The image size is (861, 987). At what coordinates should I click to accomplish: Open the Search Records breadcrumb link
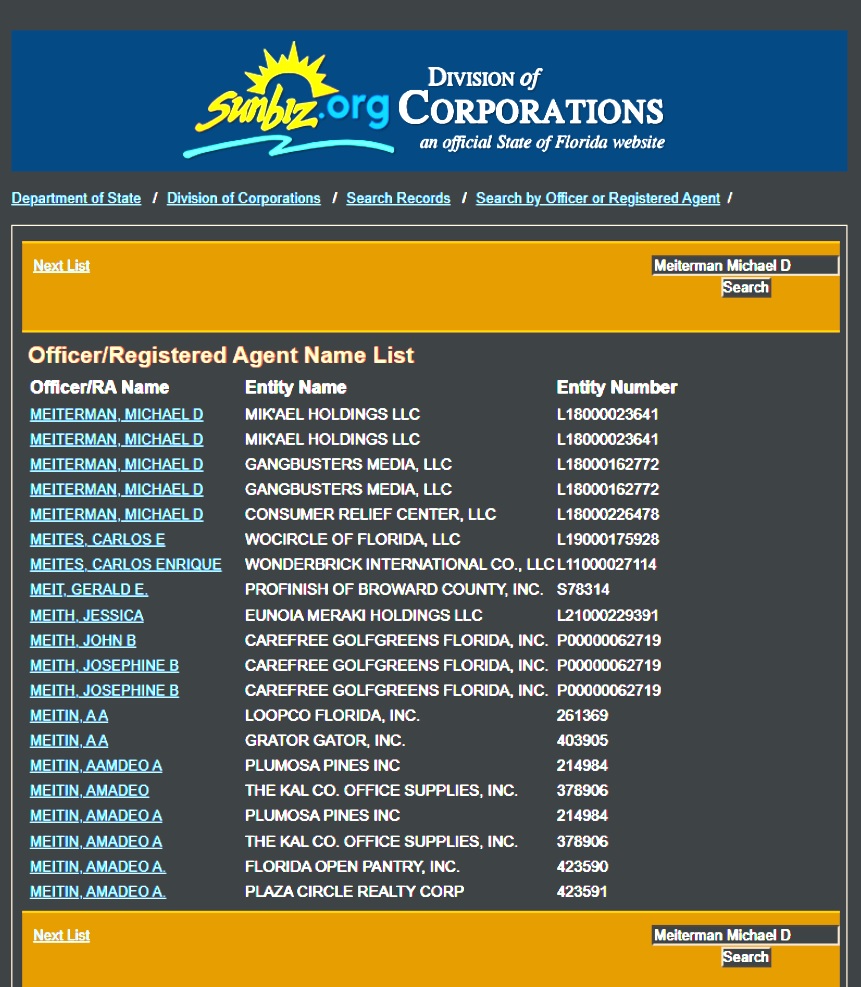(398, 198)
